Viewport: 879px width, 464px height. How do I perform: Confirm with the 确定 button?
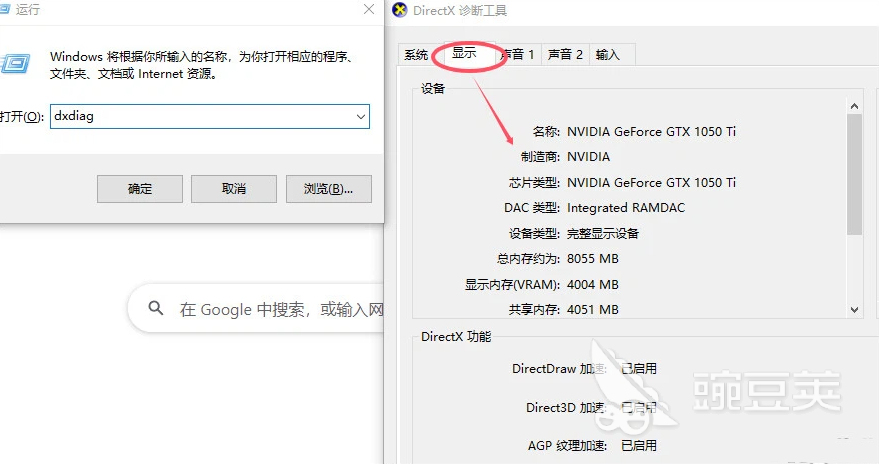pos(140,189)
